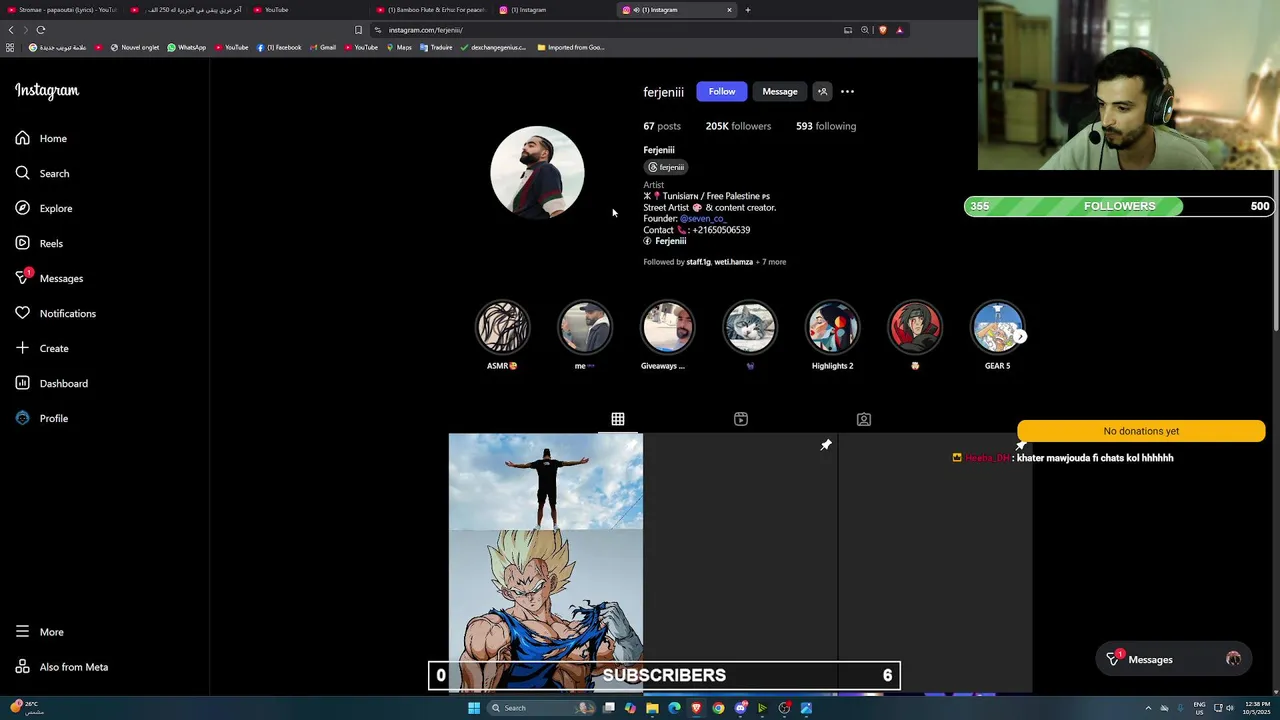Open the Giveaways story highlight
Viewport: 1280px width, 720px height.
[x=667, y=328]
